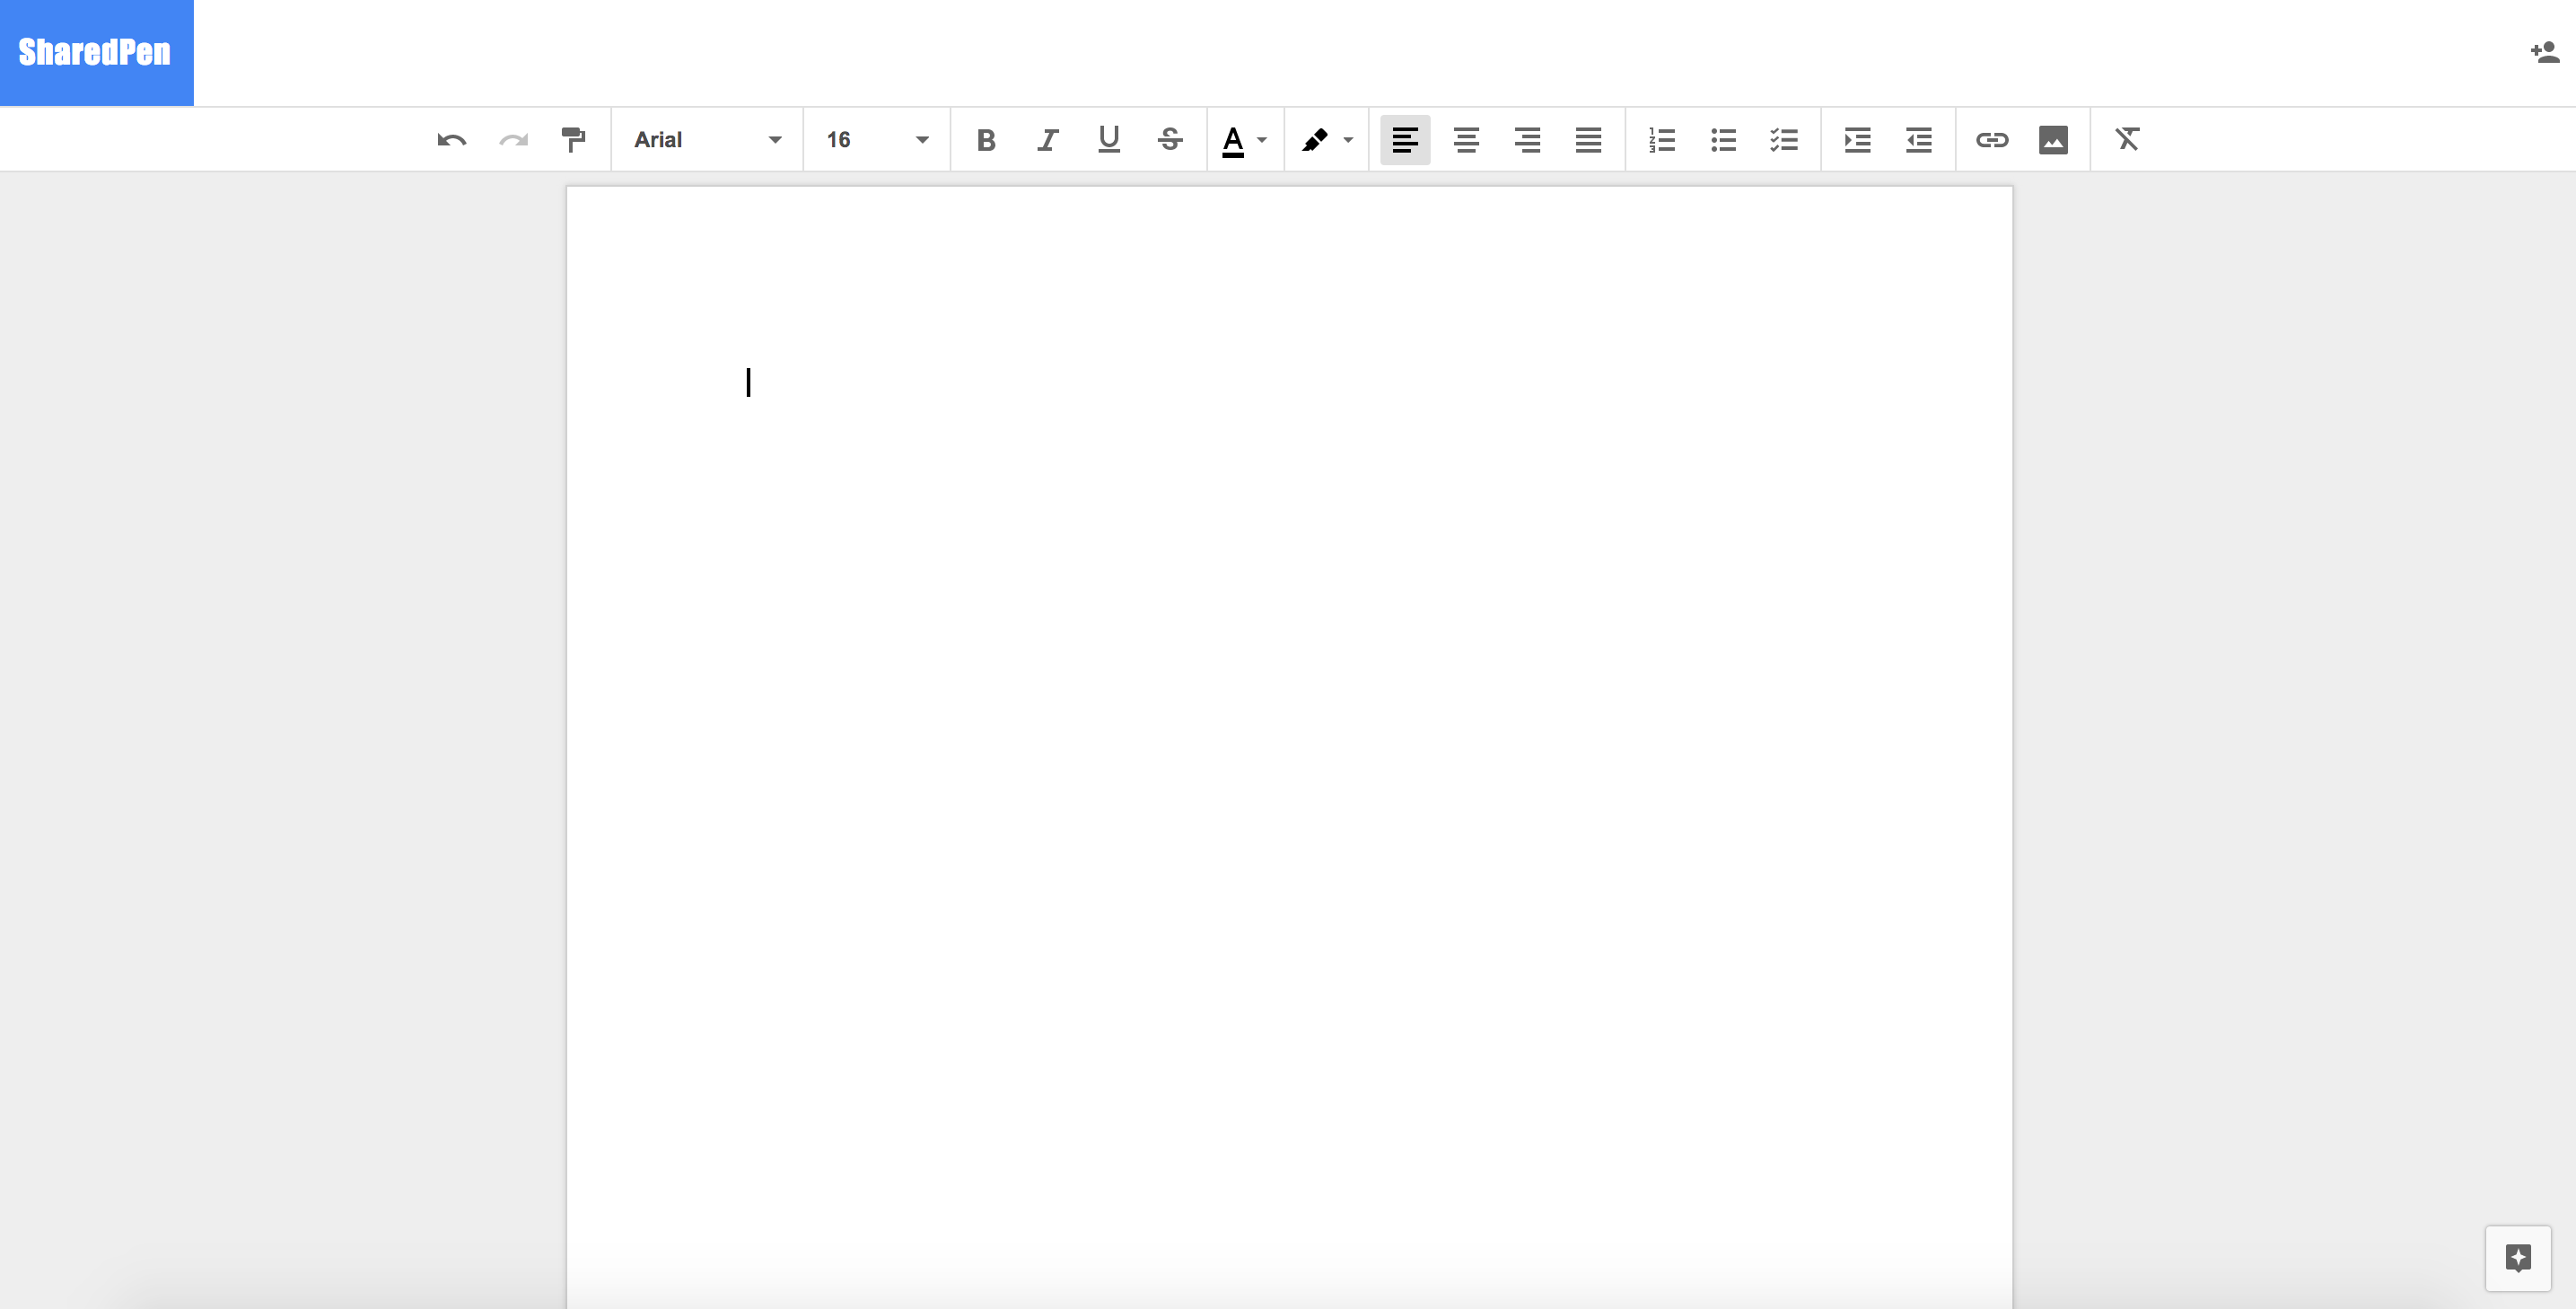Toggle italic formatting
The image size is (2576, 1309).
tap(1047, 140)
